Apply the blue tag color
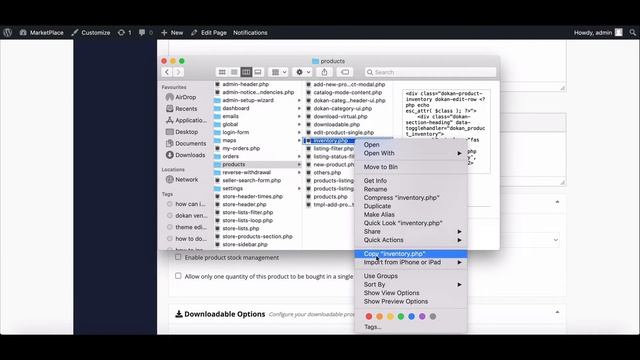The width and height of the screenshot is (640, 360). pos(411,316)
